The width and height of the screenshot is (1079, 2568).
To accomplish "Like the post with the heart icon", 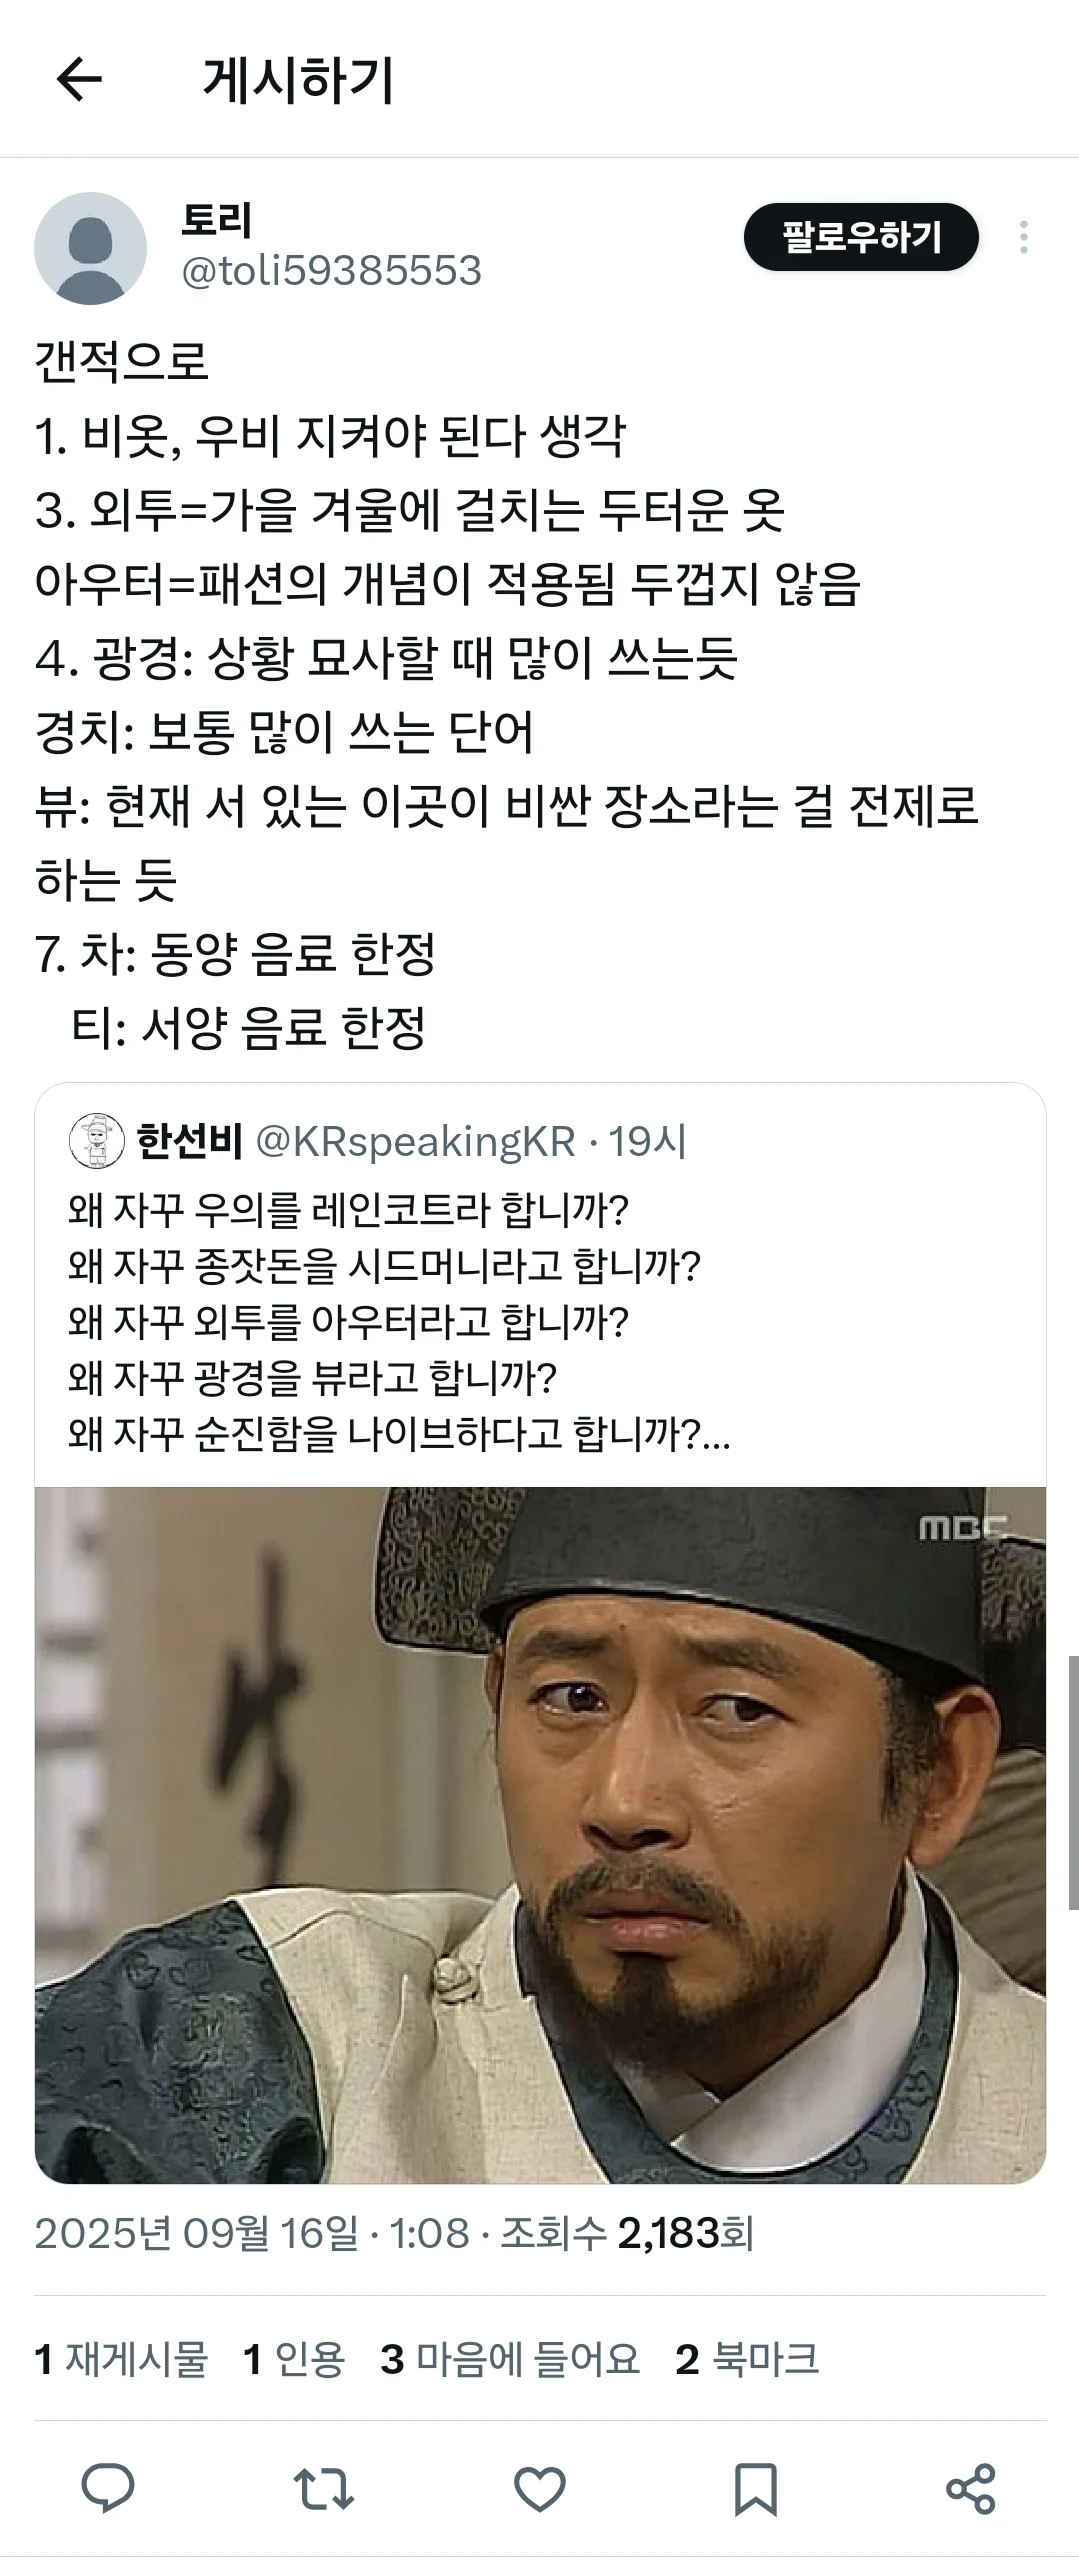I will (540, 2489).
